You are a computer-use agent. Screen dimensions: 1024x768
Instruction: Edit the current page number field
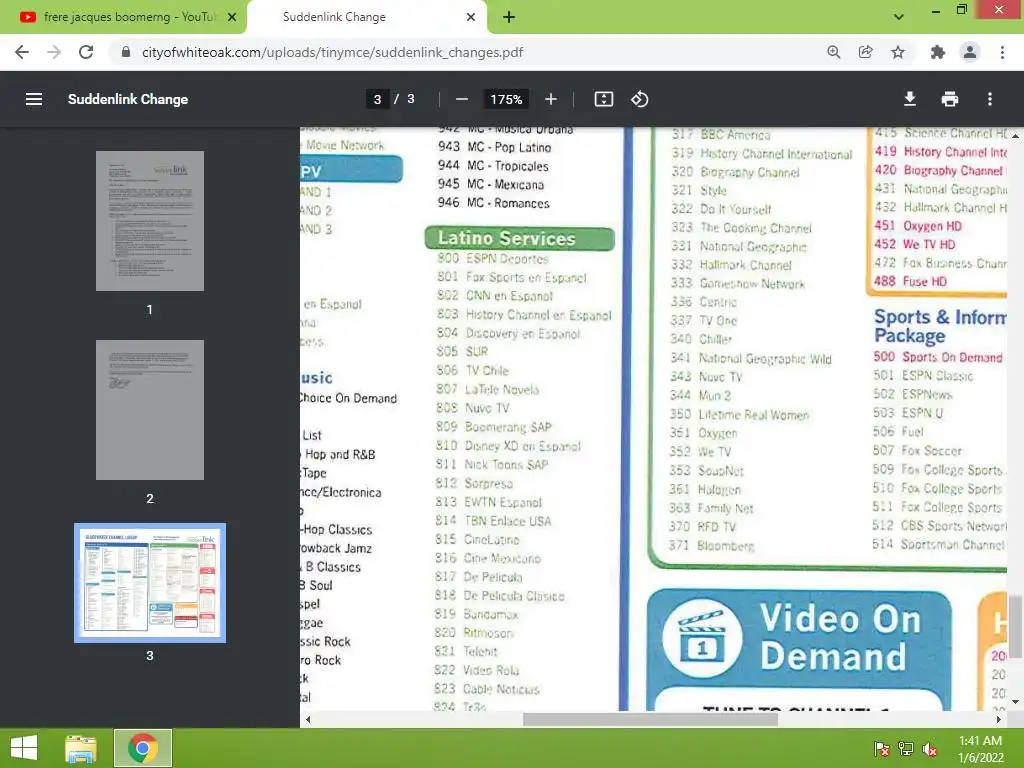click(377, 99)
